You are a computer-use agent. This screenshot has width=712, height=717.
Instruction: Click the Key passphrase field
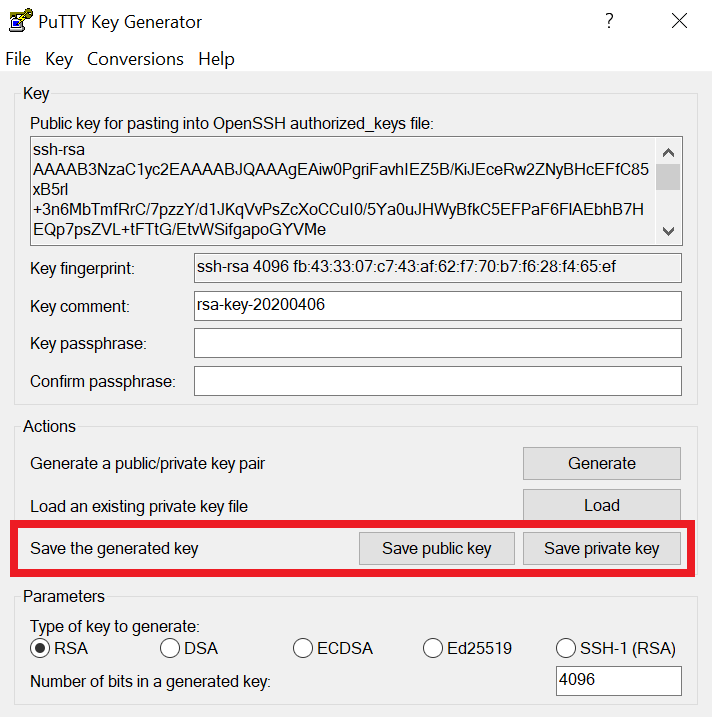(x=437, y=343)
